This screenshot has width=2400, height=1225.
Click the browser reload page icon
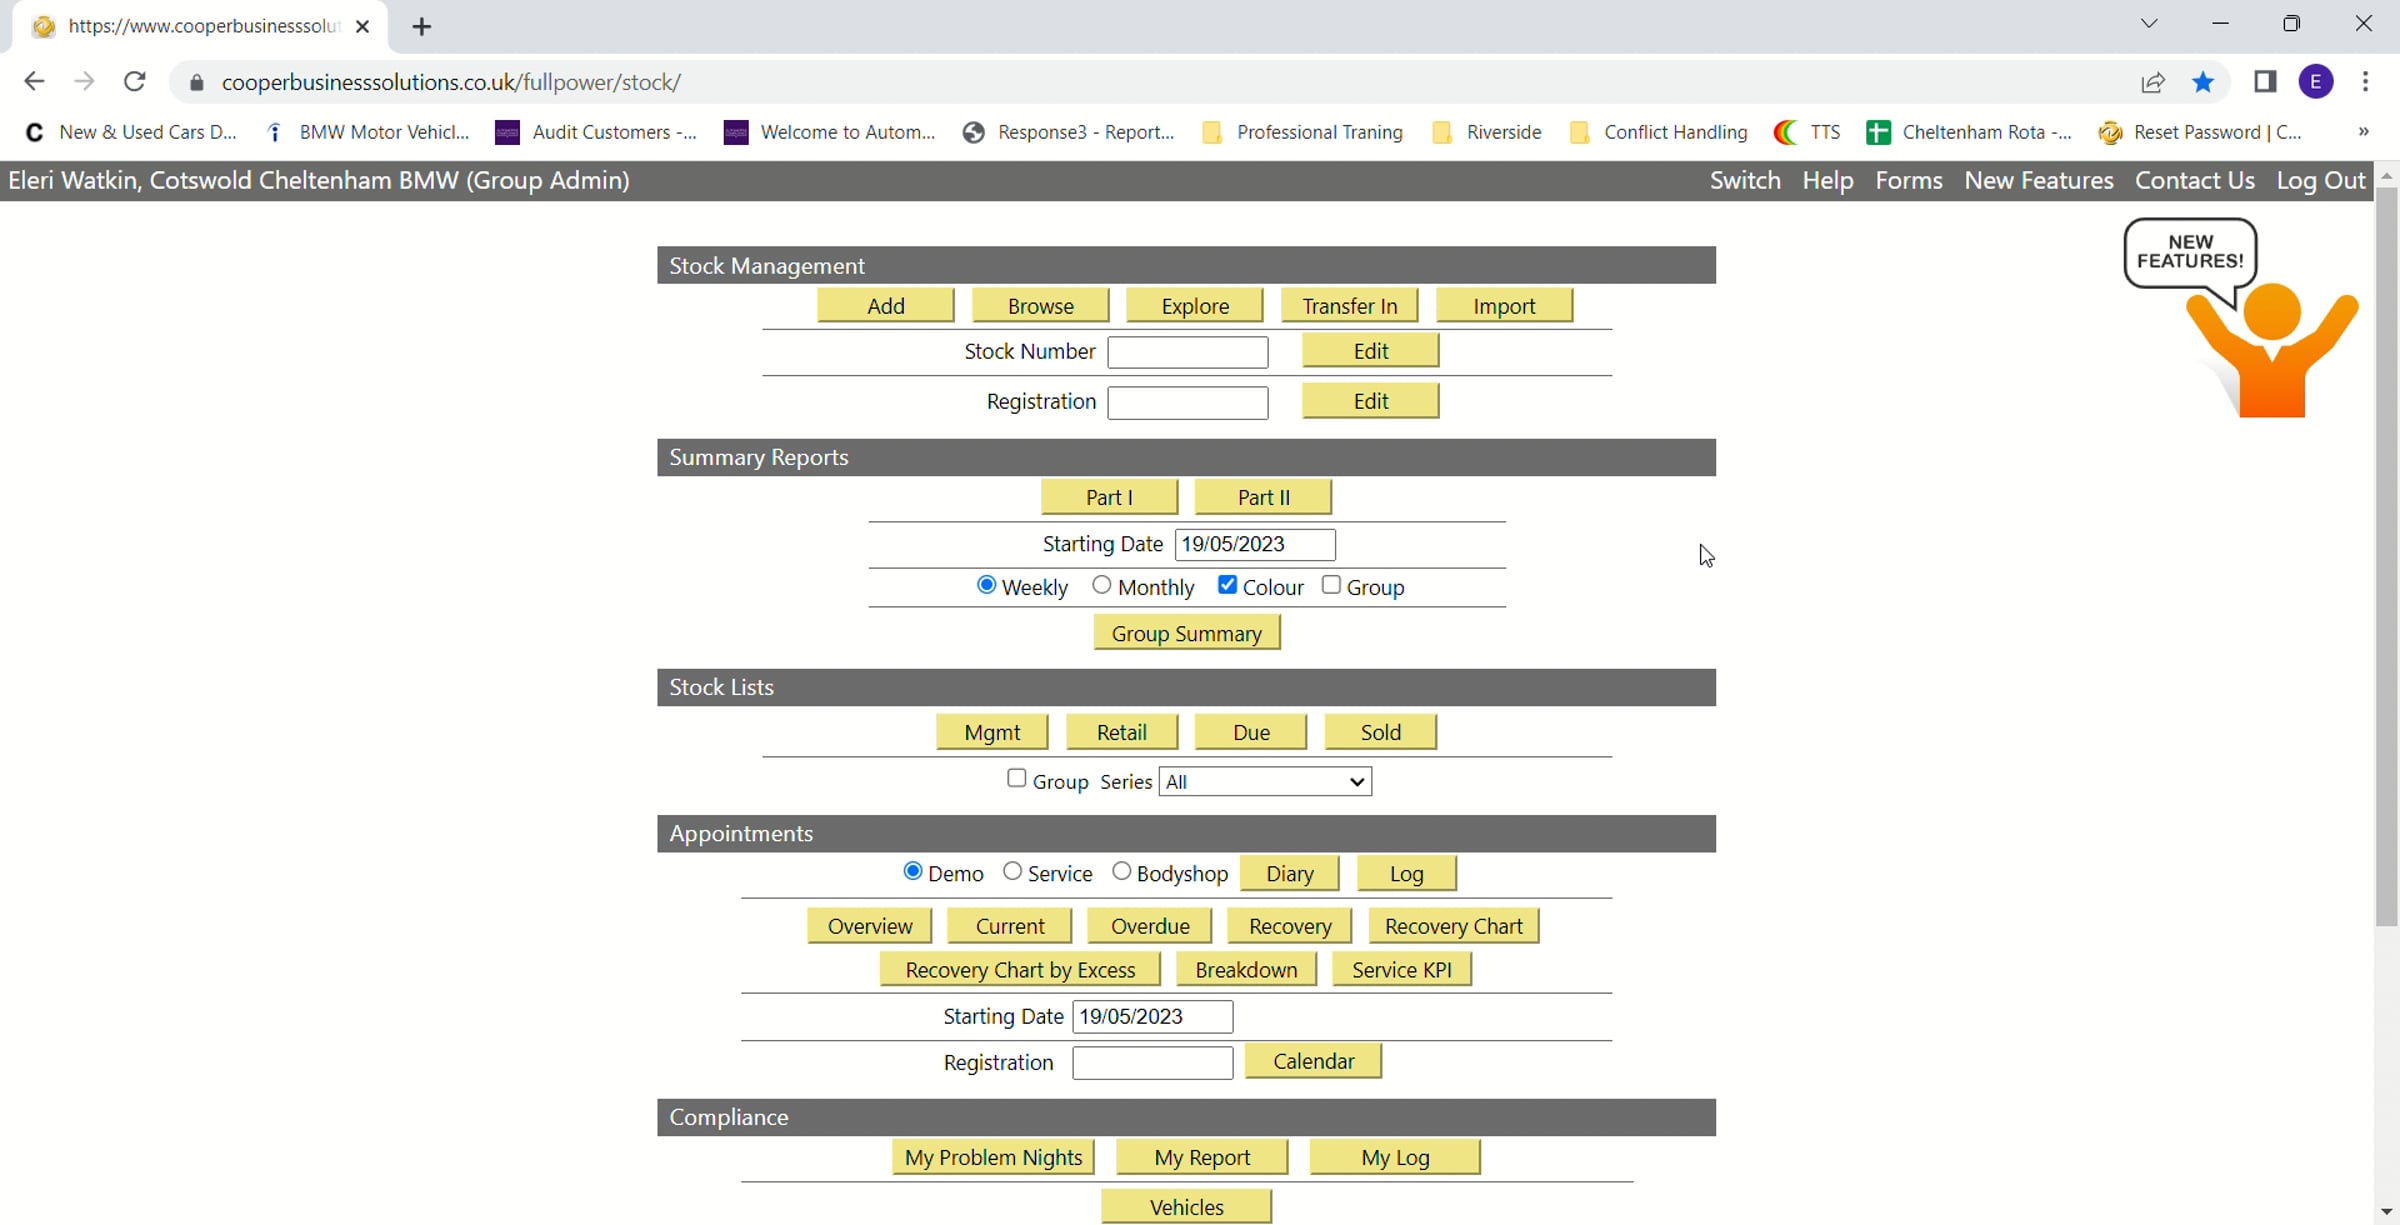(x=134, y=82)
